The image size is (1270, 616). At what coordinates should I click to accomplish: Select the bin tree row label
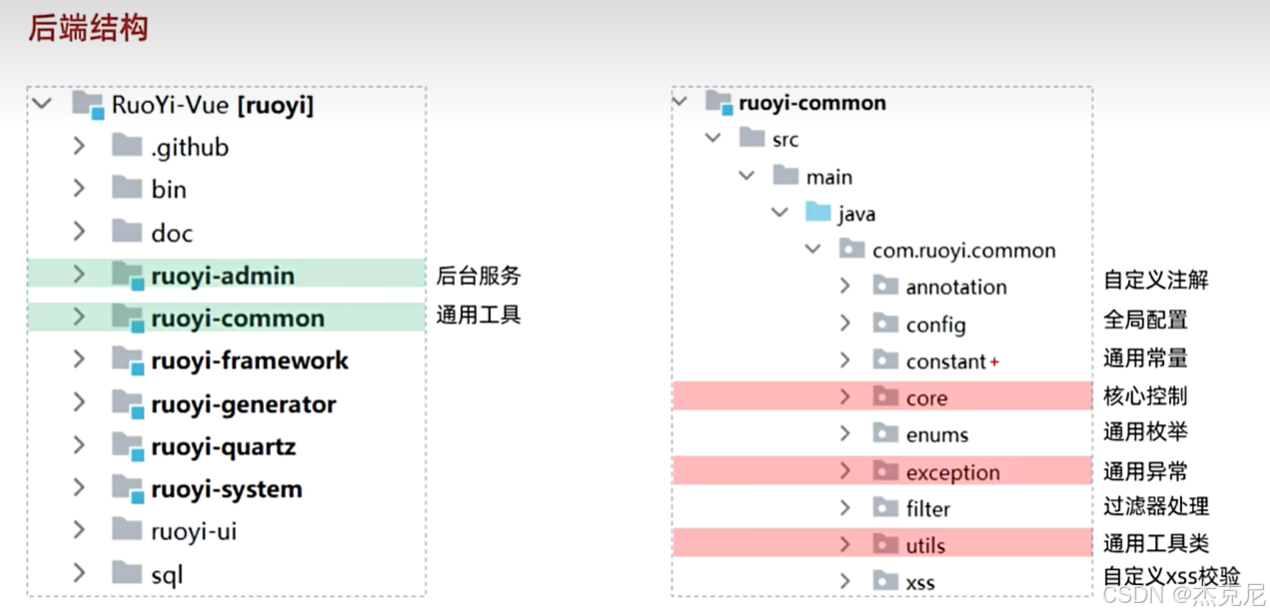(x=169, y=189)
